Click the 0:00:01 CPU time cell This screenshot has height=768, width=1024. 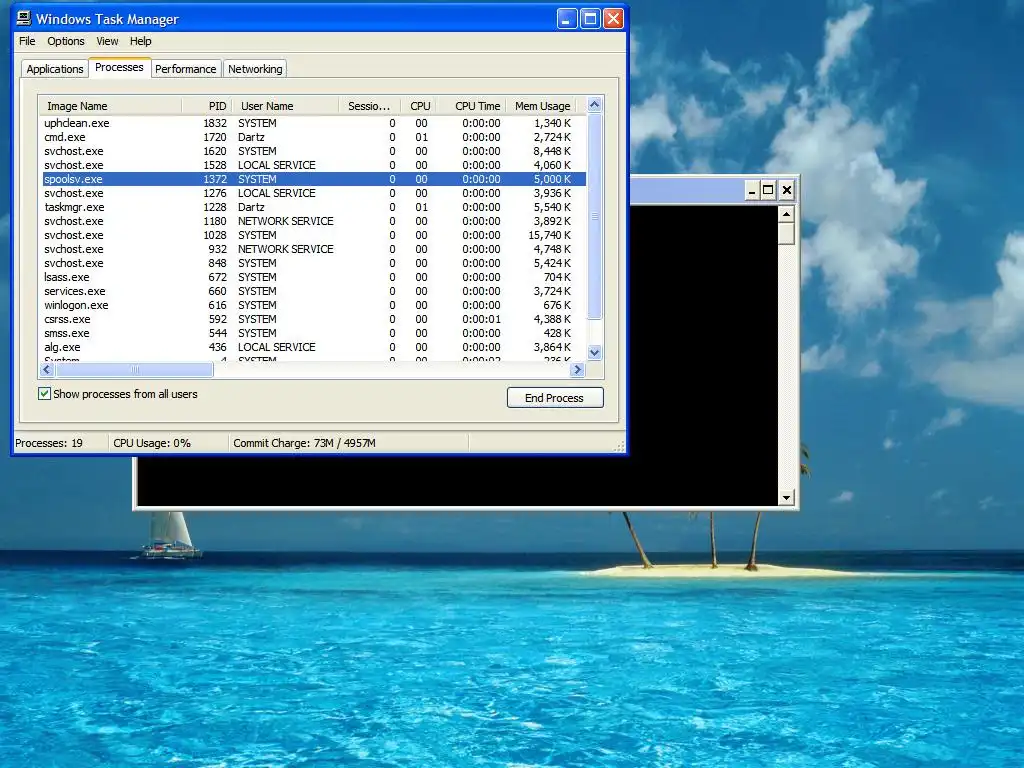pos(481,319)
